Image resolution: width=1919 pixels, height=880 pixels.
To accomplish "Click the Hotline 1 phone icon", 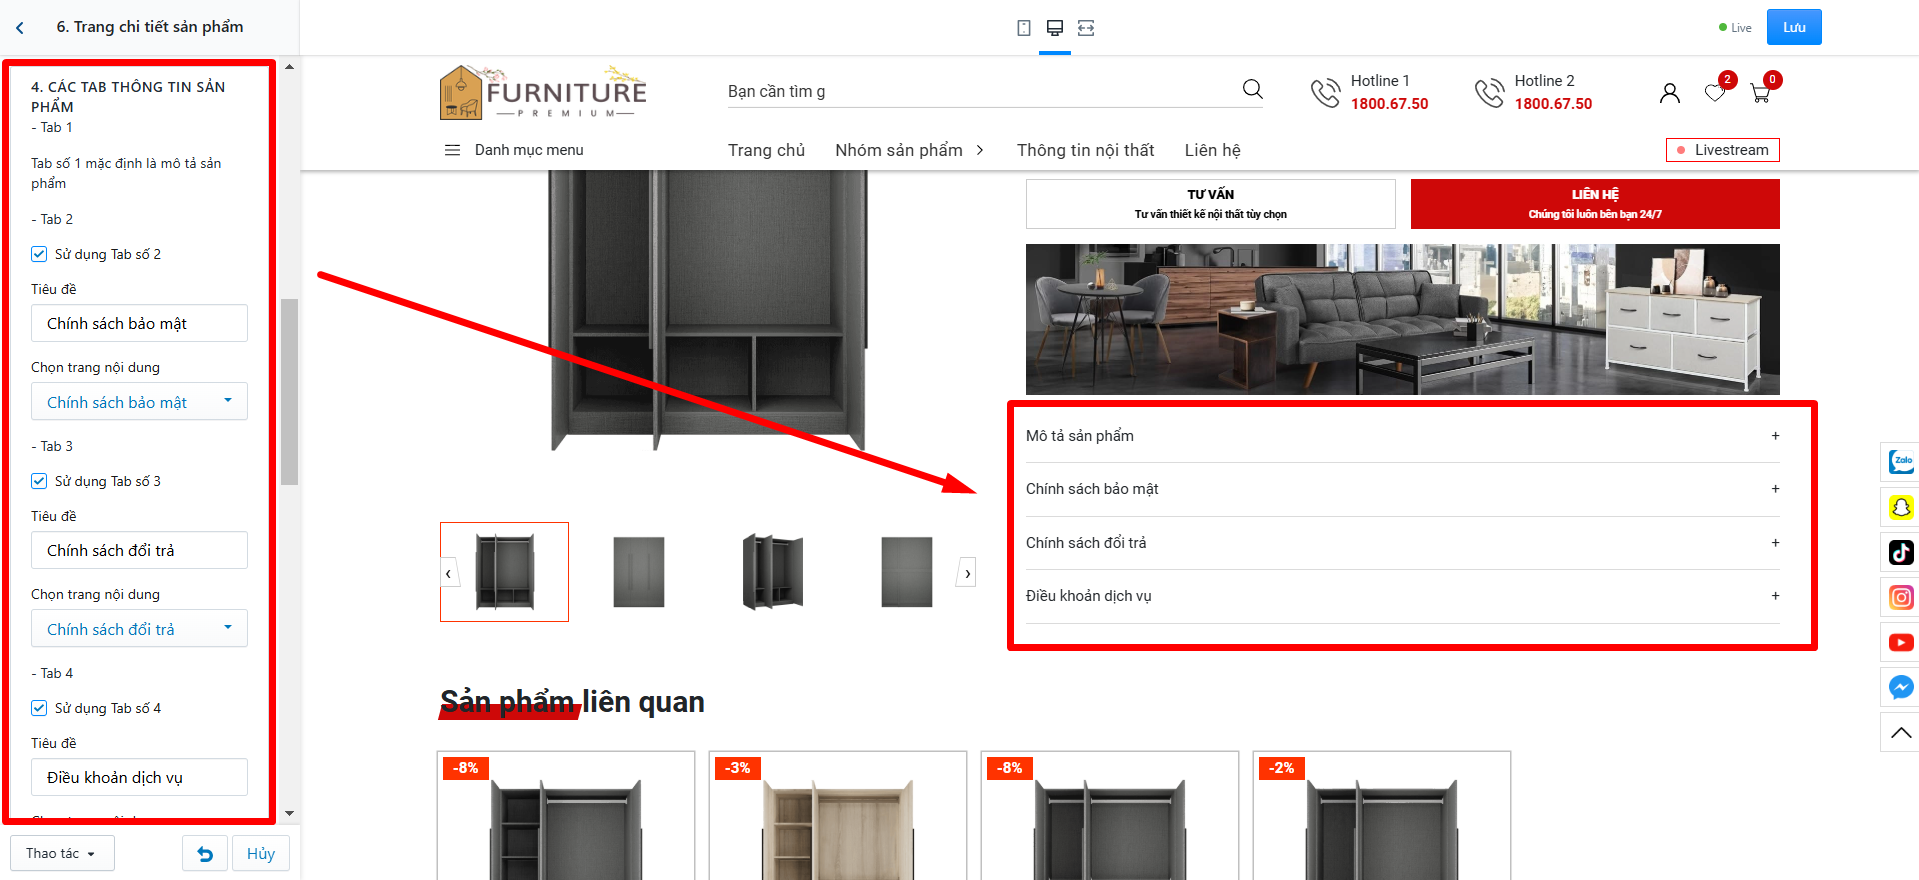I will tap(1326, 92).
